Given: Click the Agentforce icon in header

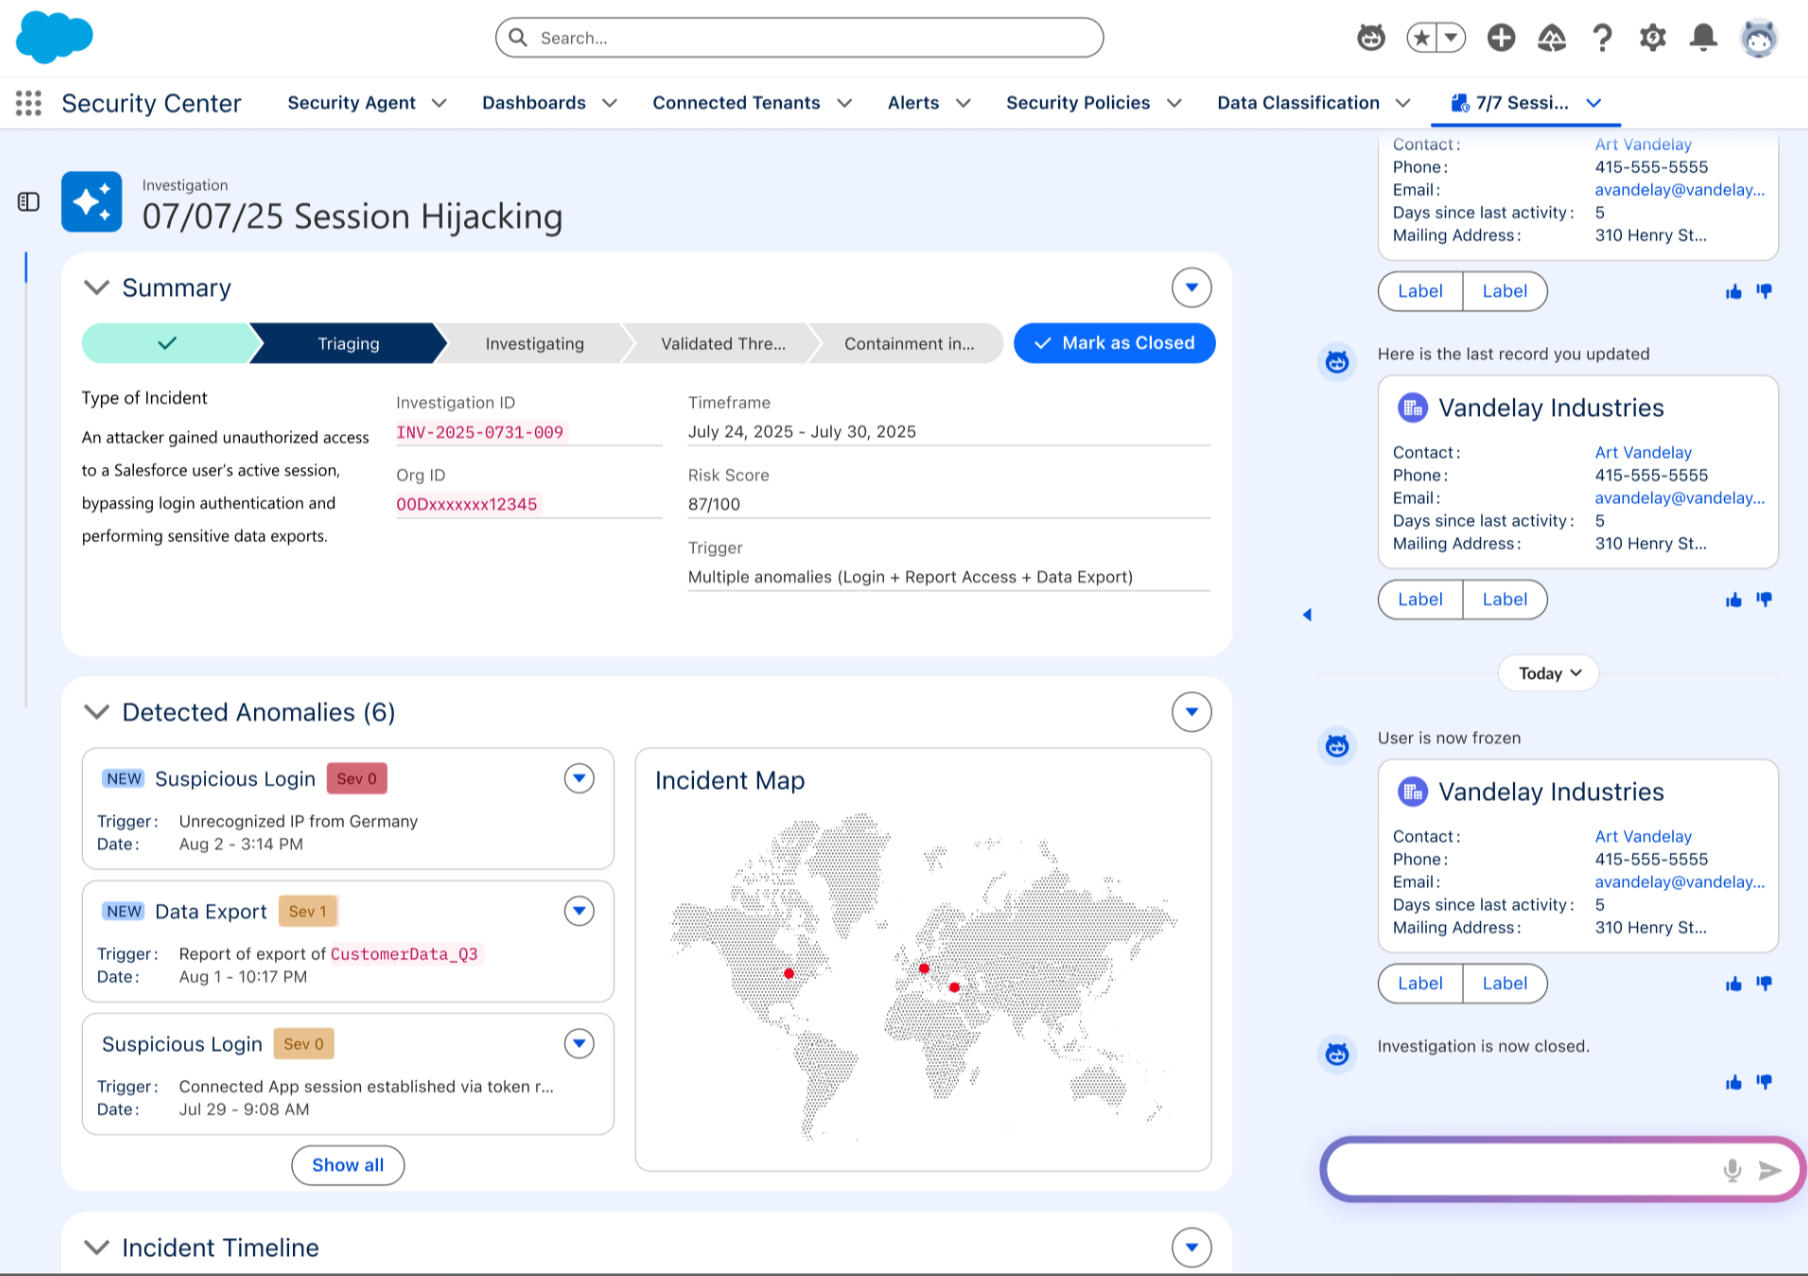Looking at the screenshot, I should click(x=1370, y=38).
